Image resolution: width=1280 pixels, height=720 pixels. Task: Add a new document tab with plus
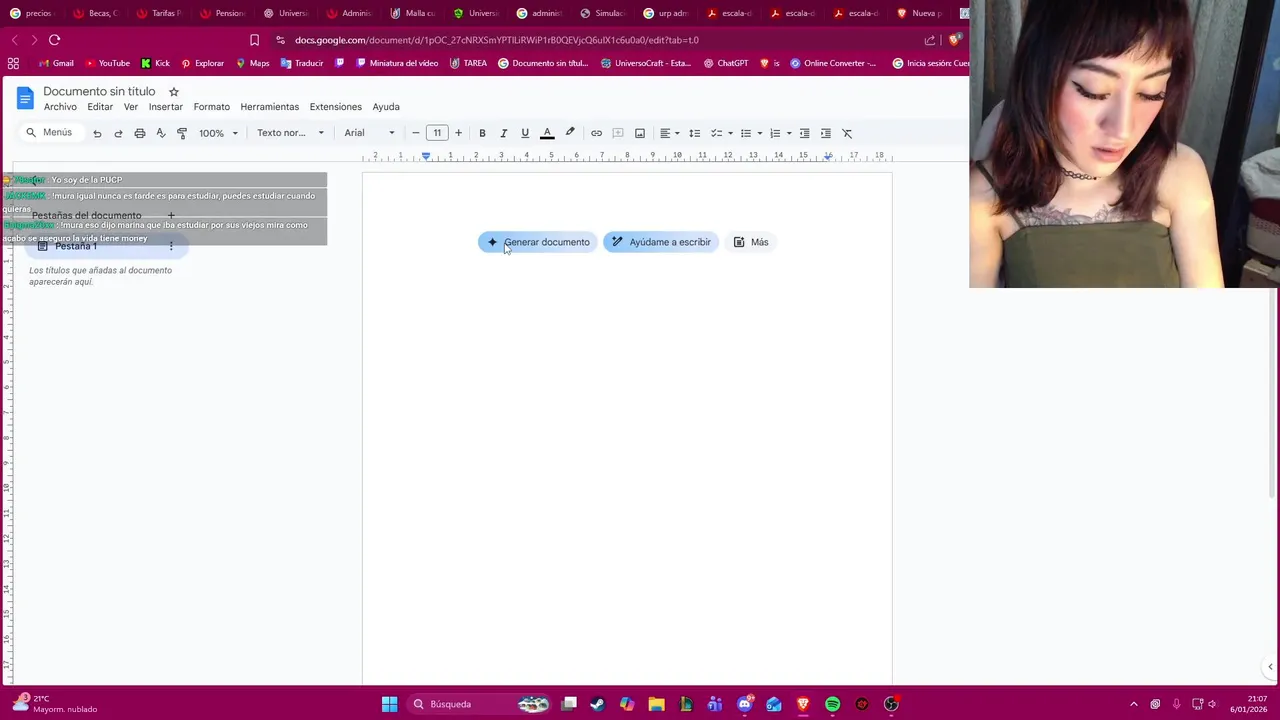point(171,215)
